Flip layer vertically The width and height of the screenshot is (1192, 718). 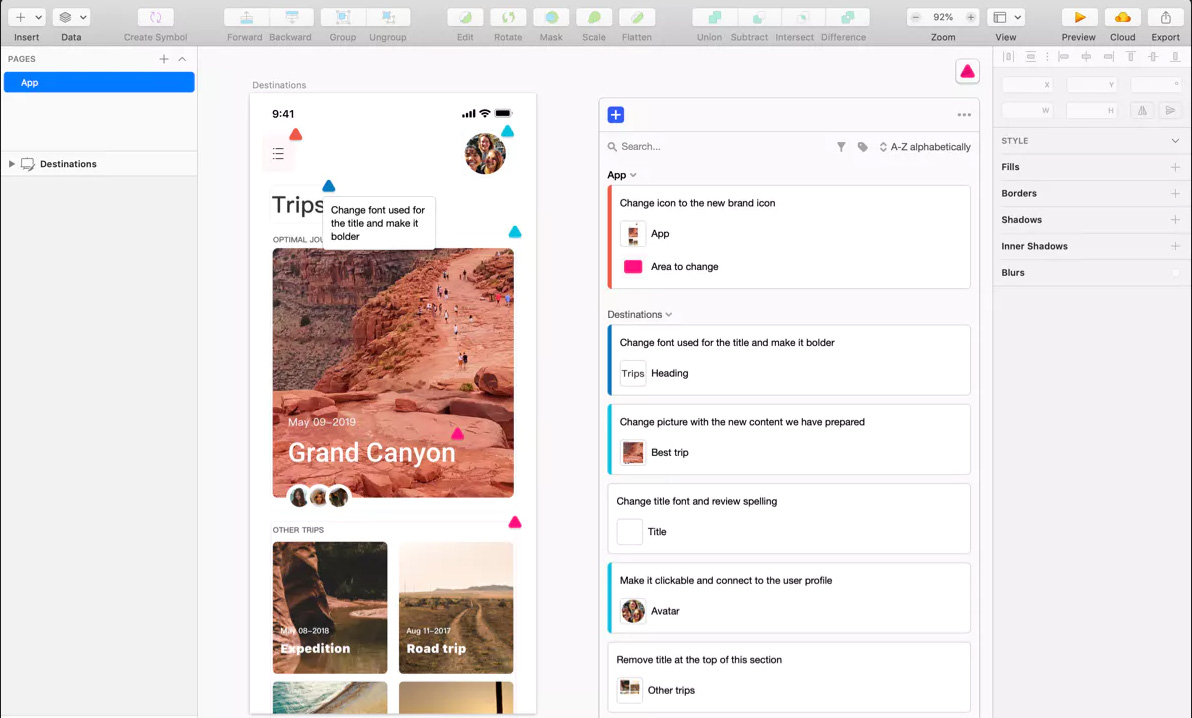(x=1171, y=110)
